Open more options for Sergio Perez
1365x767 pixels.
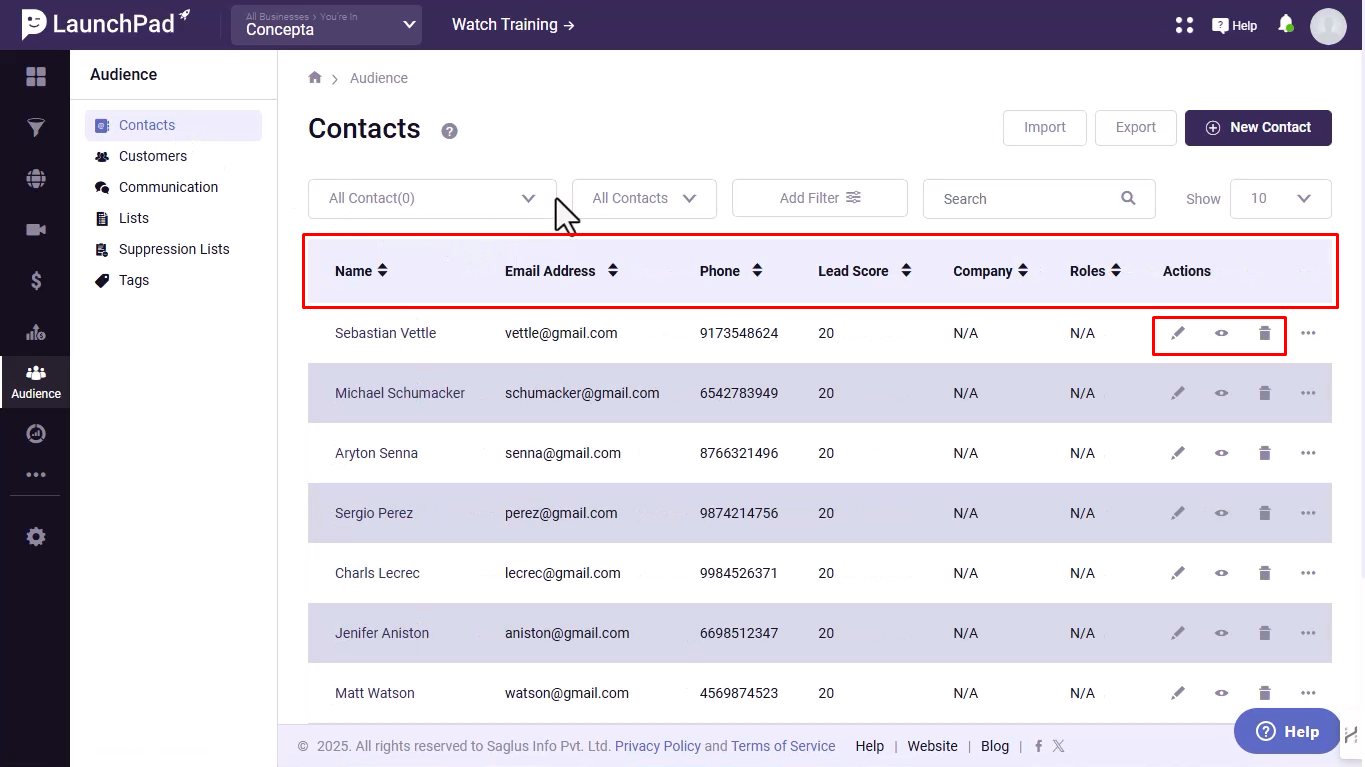pos(1308,513)
